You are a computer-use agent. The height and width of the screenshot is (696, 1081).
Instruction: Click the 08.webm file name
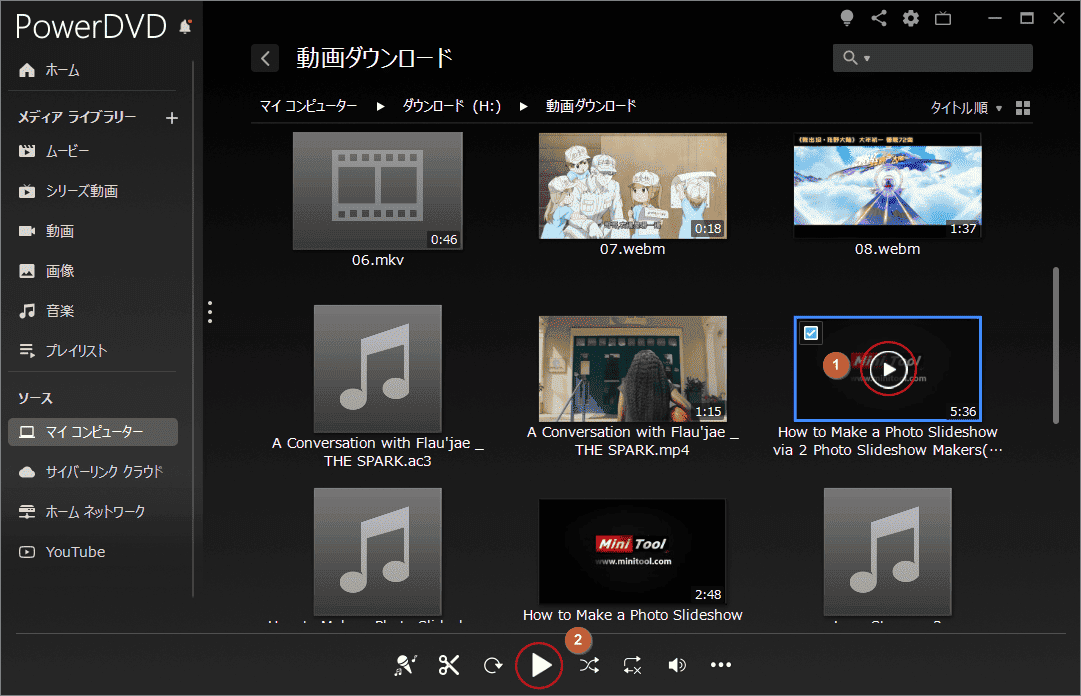(x=887, y=249)
